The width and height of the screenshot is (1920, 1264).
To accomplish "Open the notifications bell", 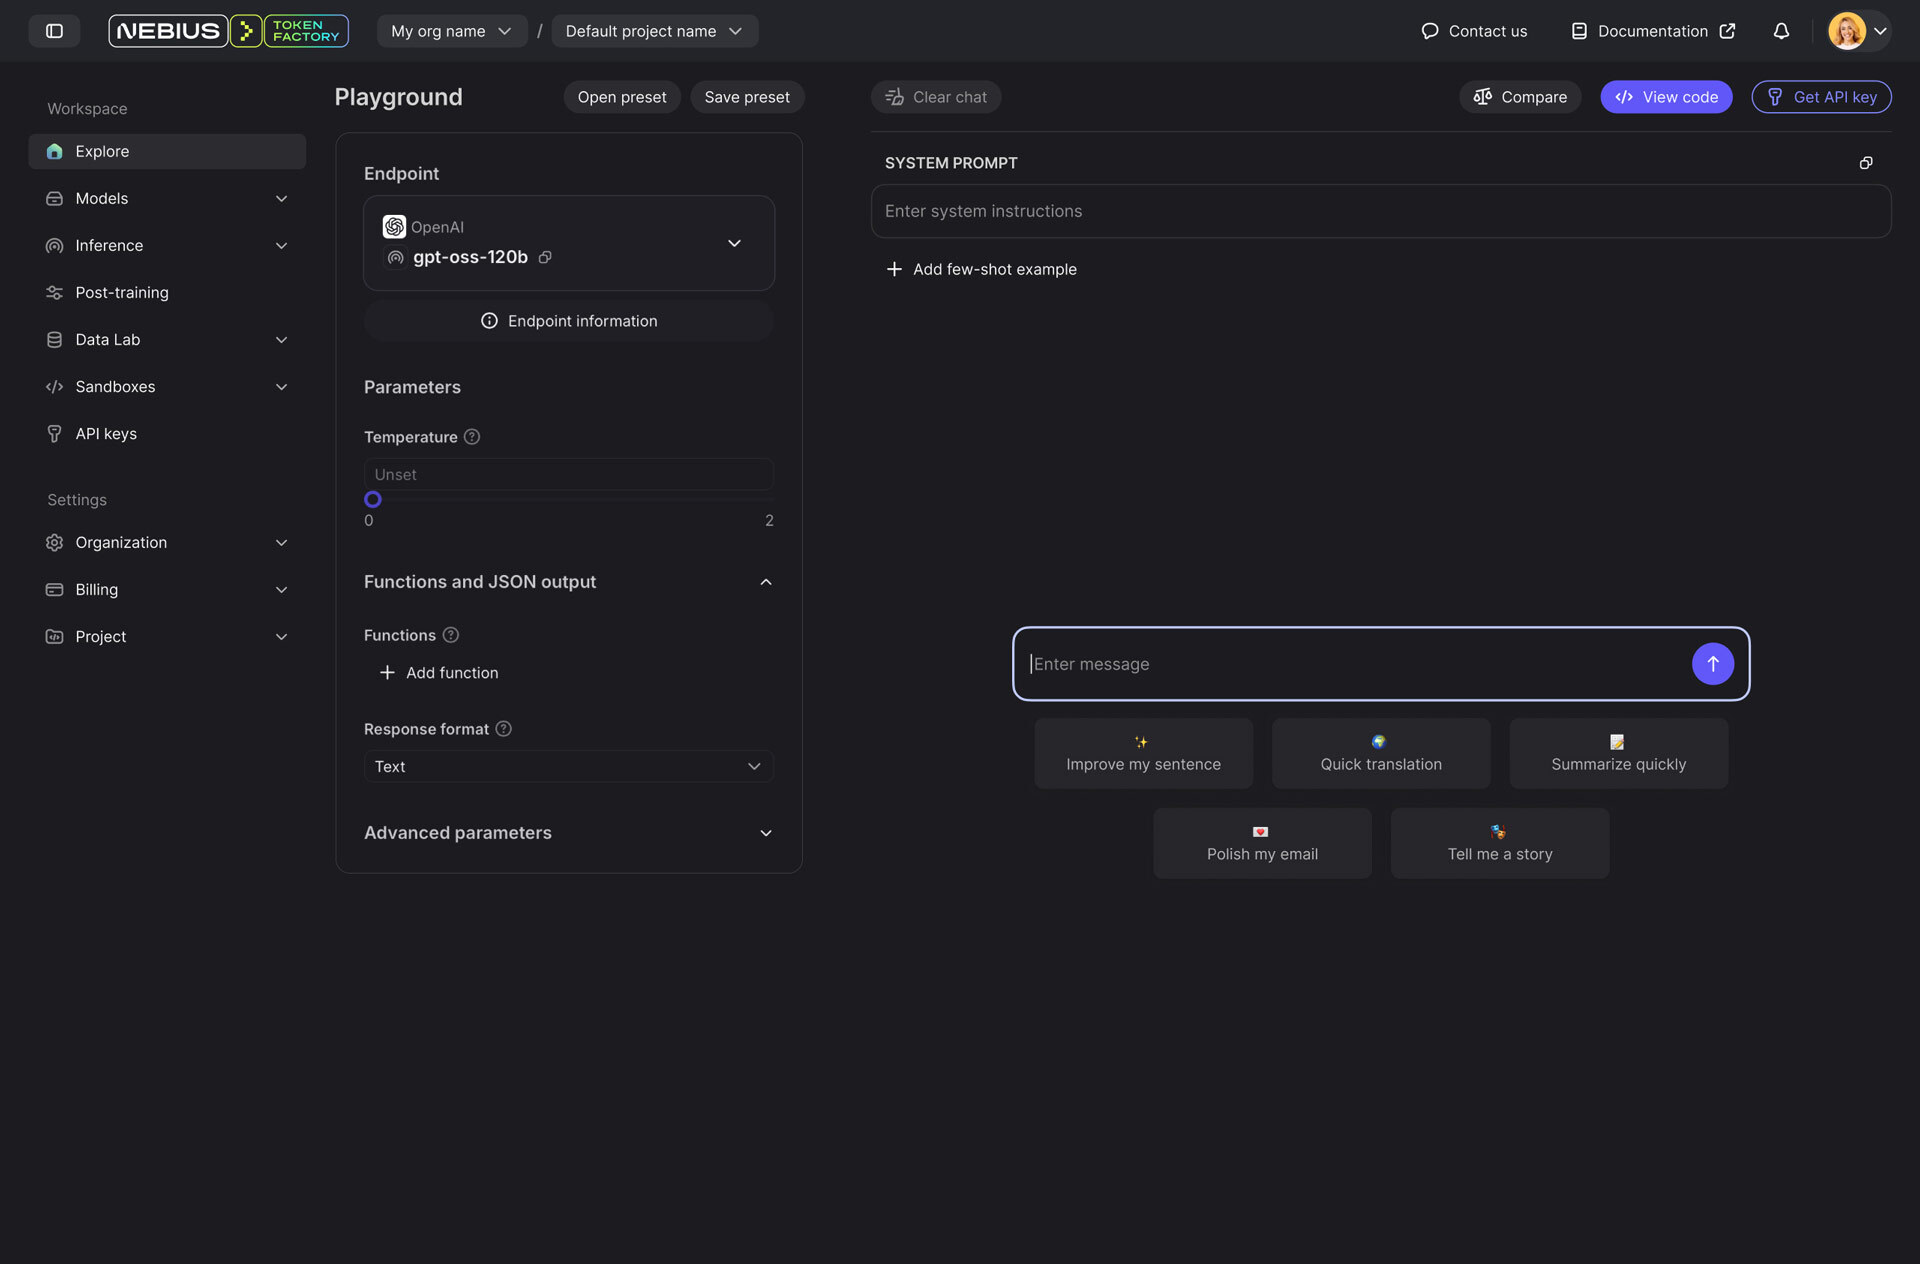I will 1781,31.
